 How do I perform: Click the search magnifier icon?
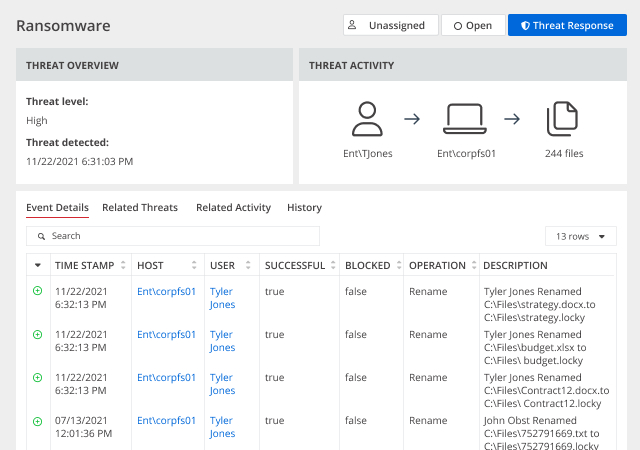click(41, 236)
